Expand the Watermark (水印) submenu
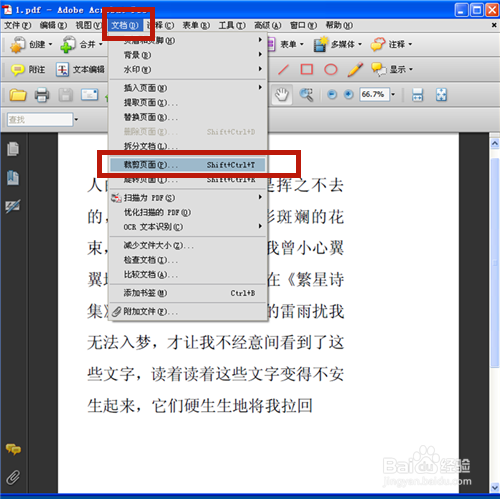The image size is (500, 499). pos(188,70)
